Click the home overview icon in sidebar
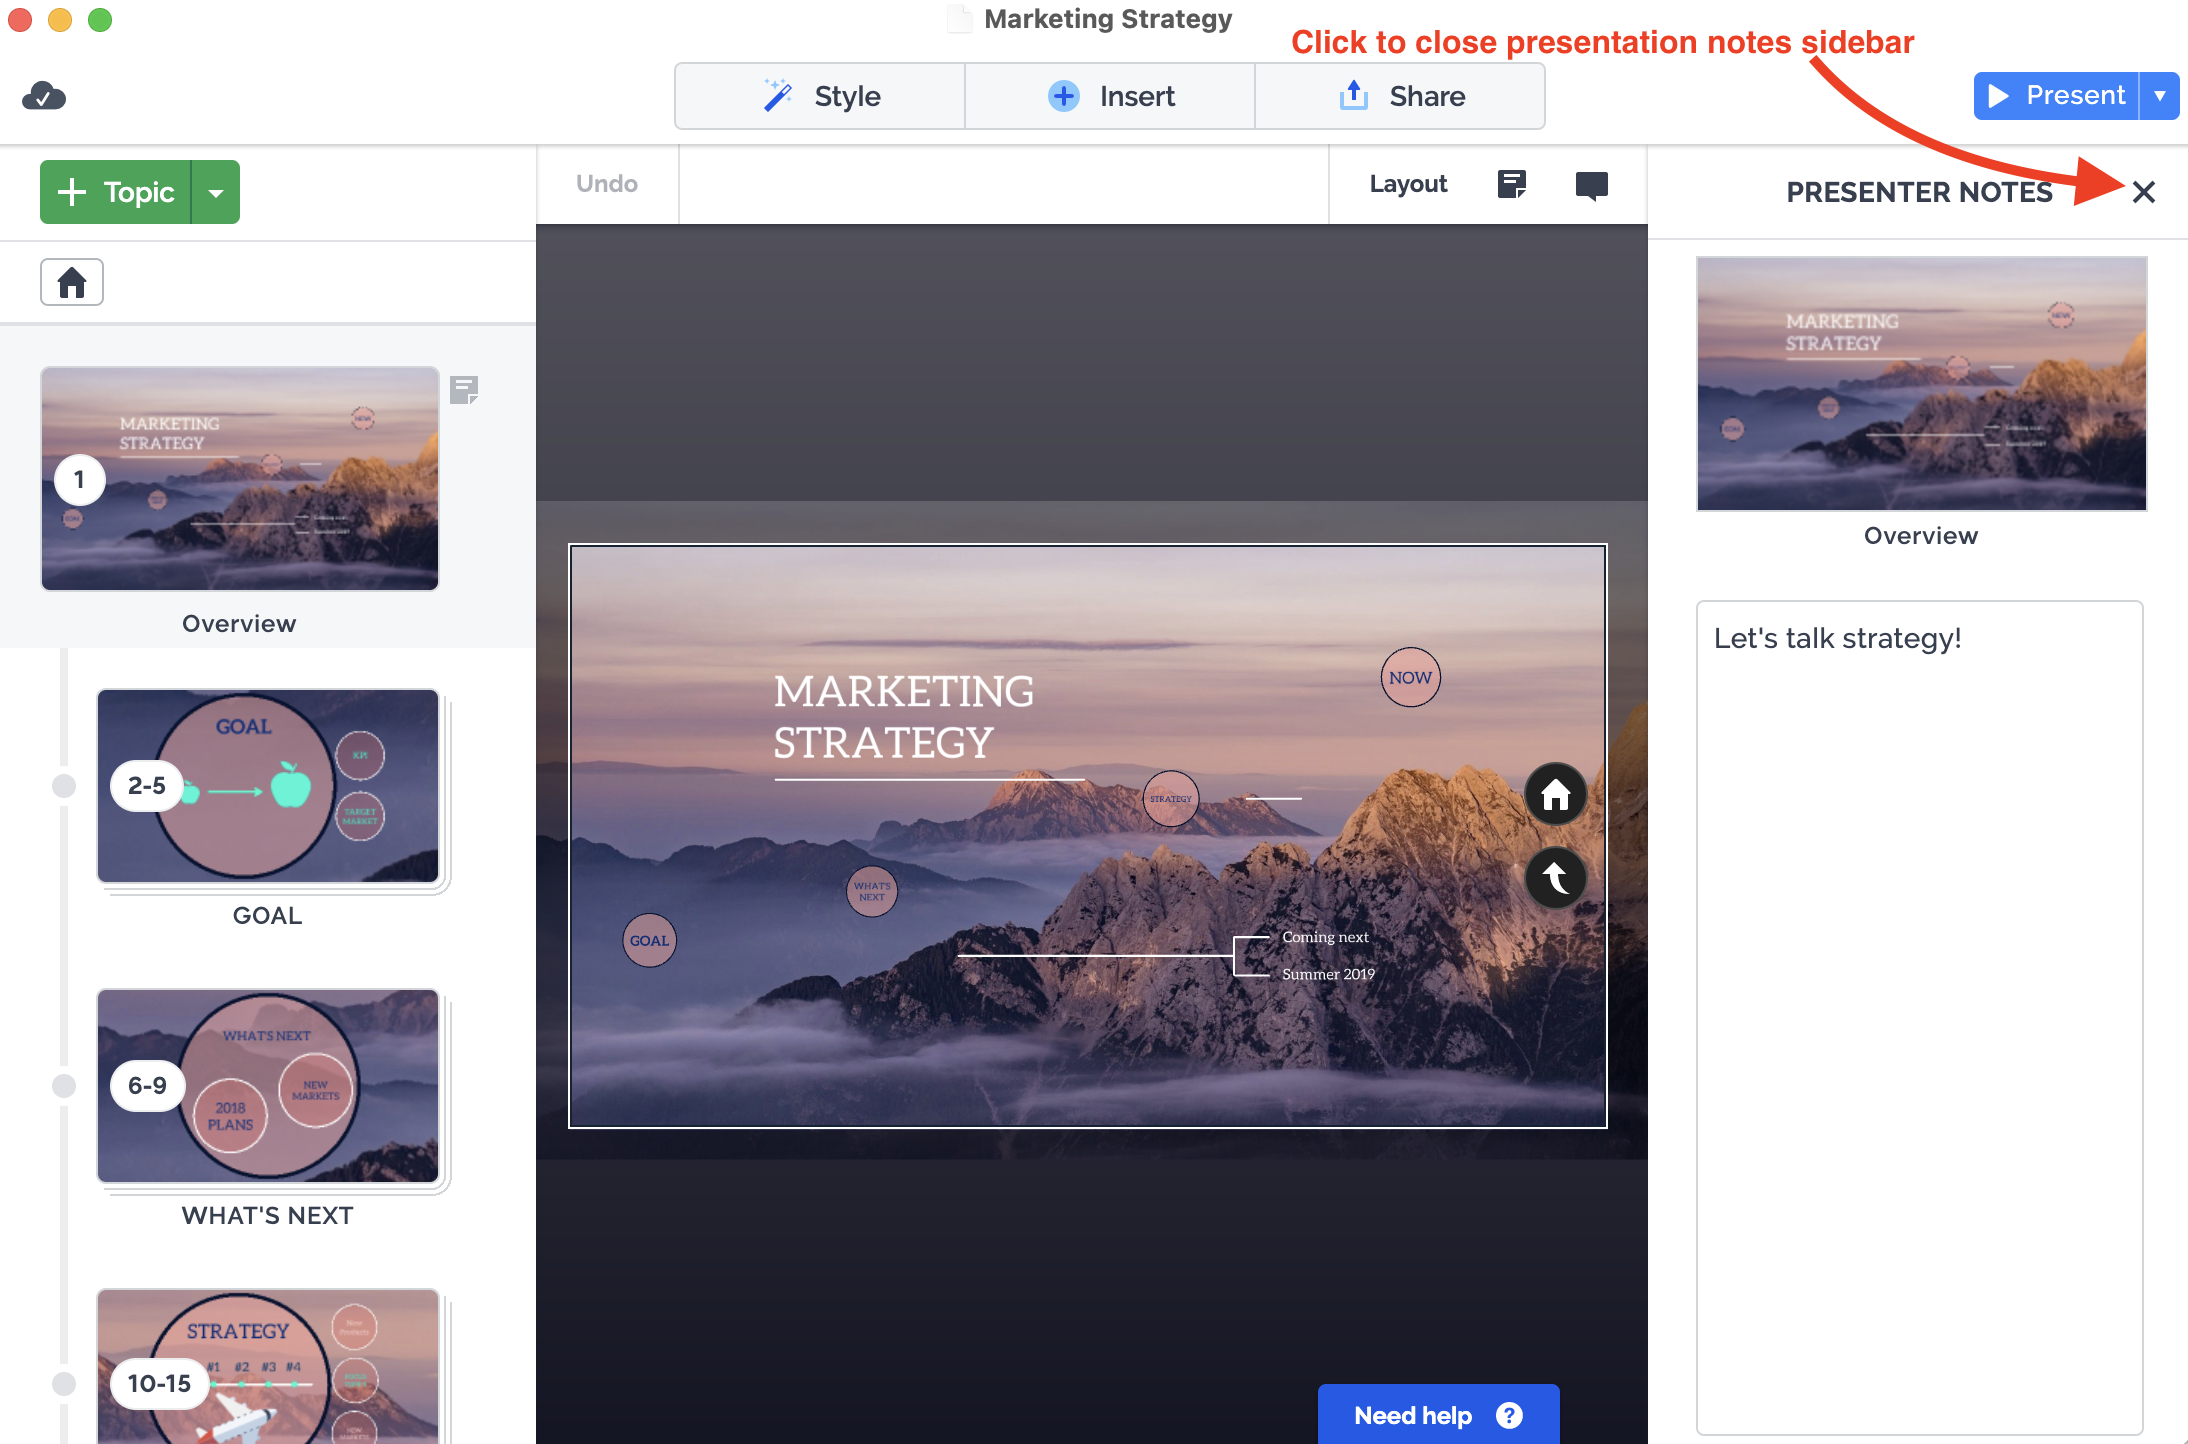The height and width of the screenshot is (1444, 2188). [x=72, y=283]
